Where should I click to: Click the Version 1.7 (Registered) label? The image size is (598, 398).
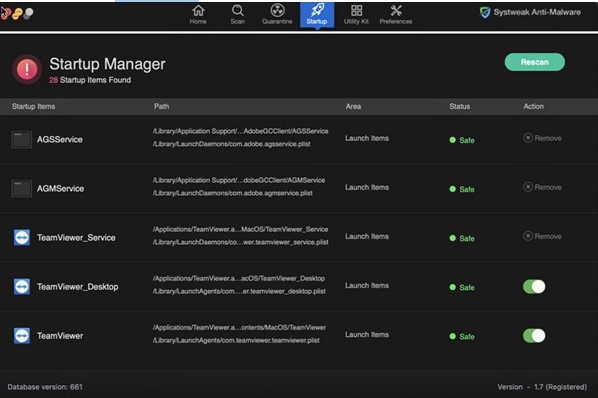542,387
